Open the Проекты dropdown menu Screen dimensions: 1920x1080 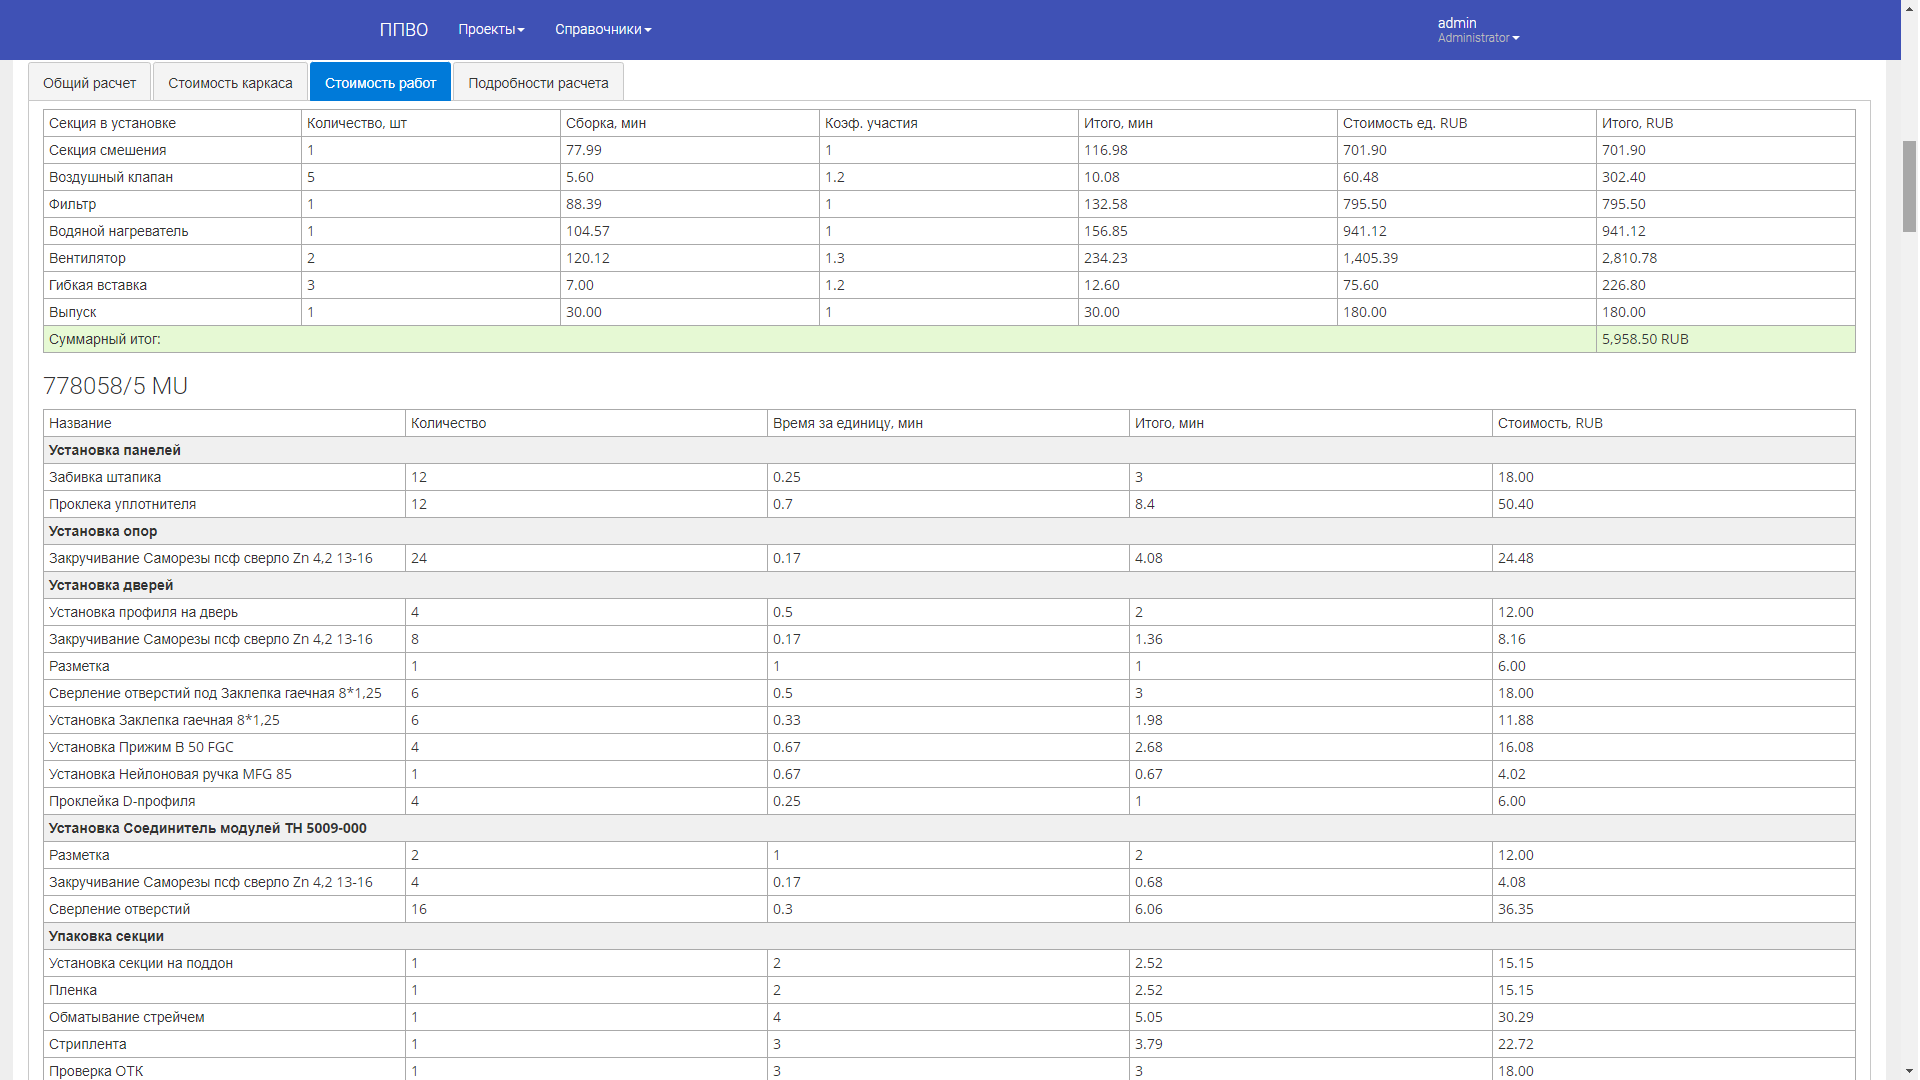491,29
